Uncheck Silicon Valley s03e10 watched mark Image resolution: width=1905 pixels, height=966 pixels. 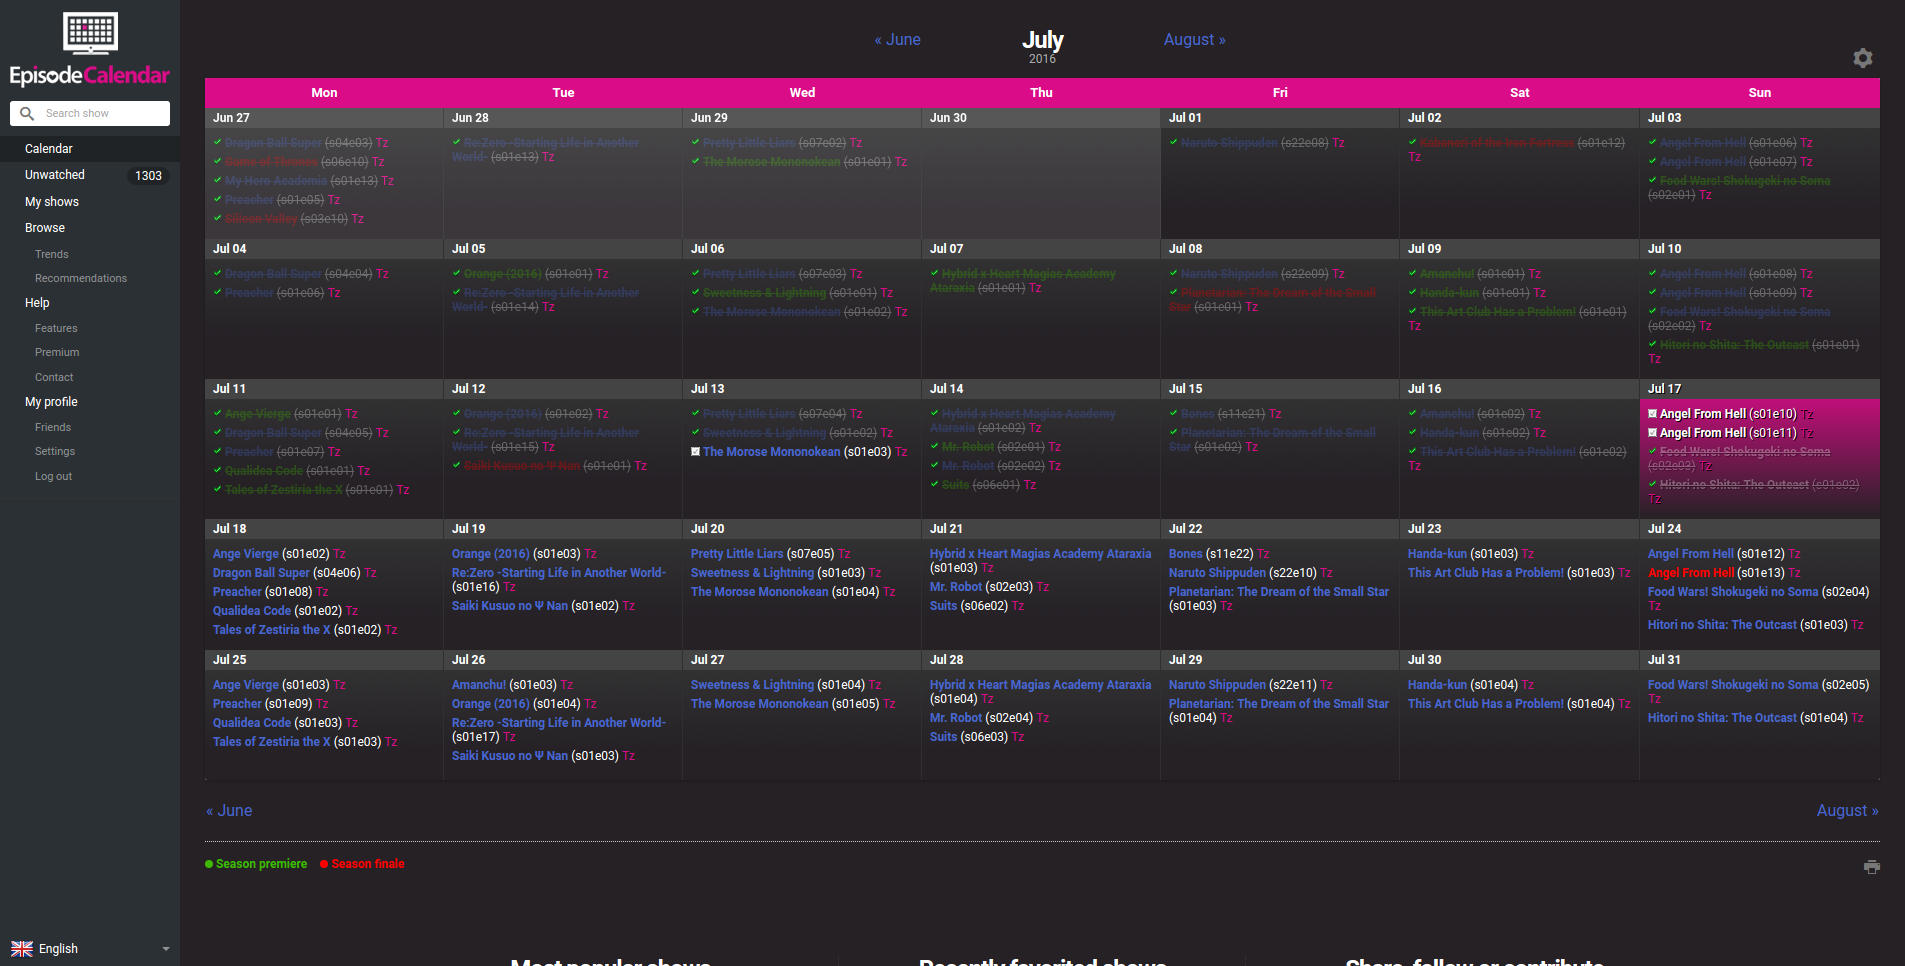218,218
